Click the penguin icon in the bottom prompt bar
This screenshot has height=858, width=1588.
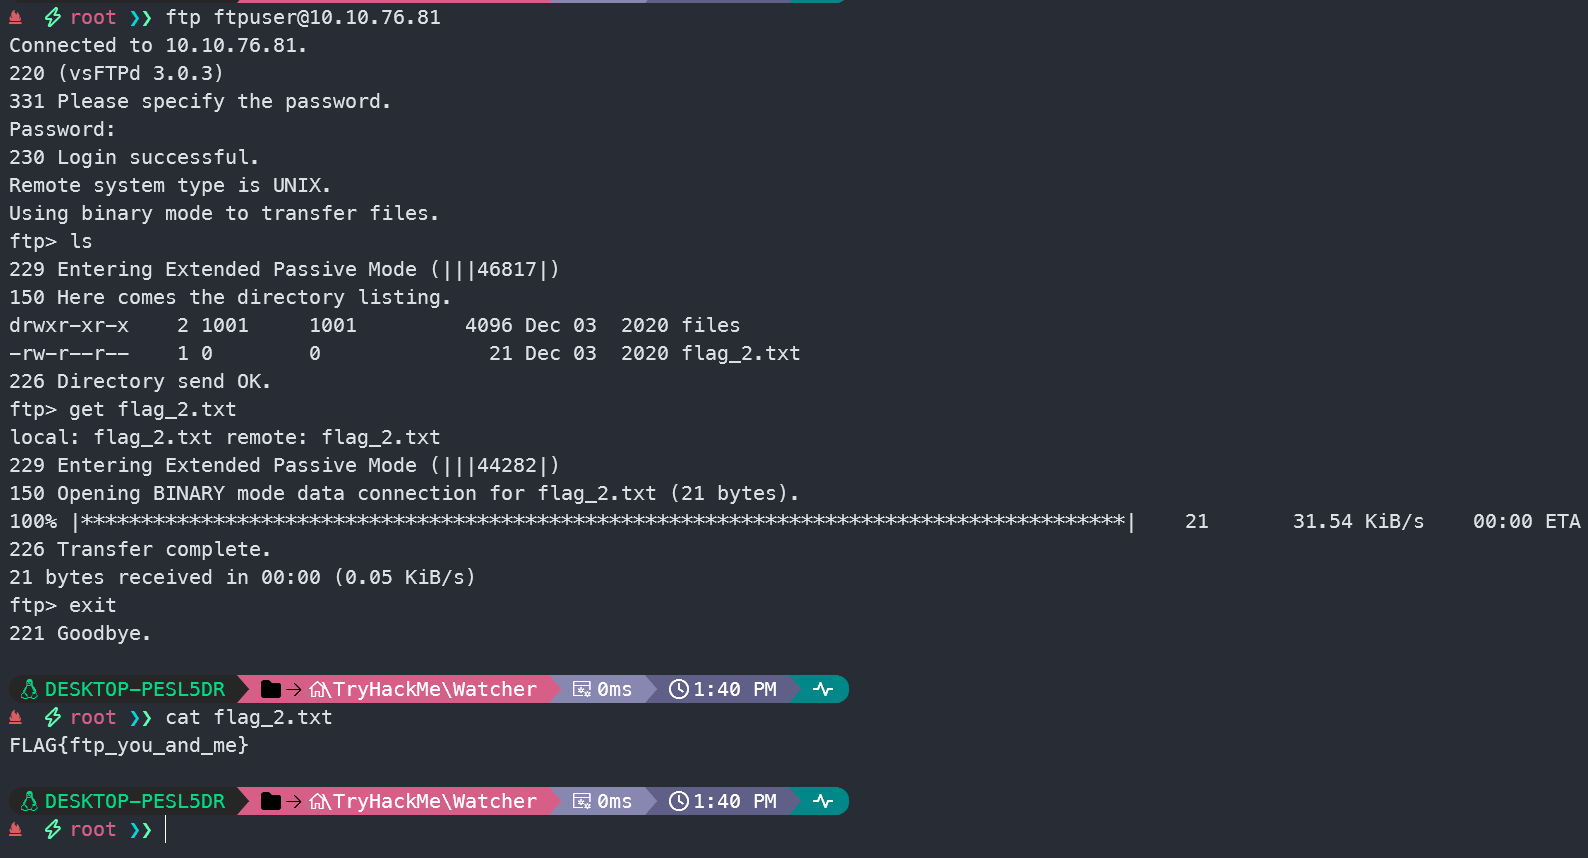click(x=29, y=801)
